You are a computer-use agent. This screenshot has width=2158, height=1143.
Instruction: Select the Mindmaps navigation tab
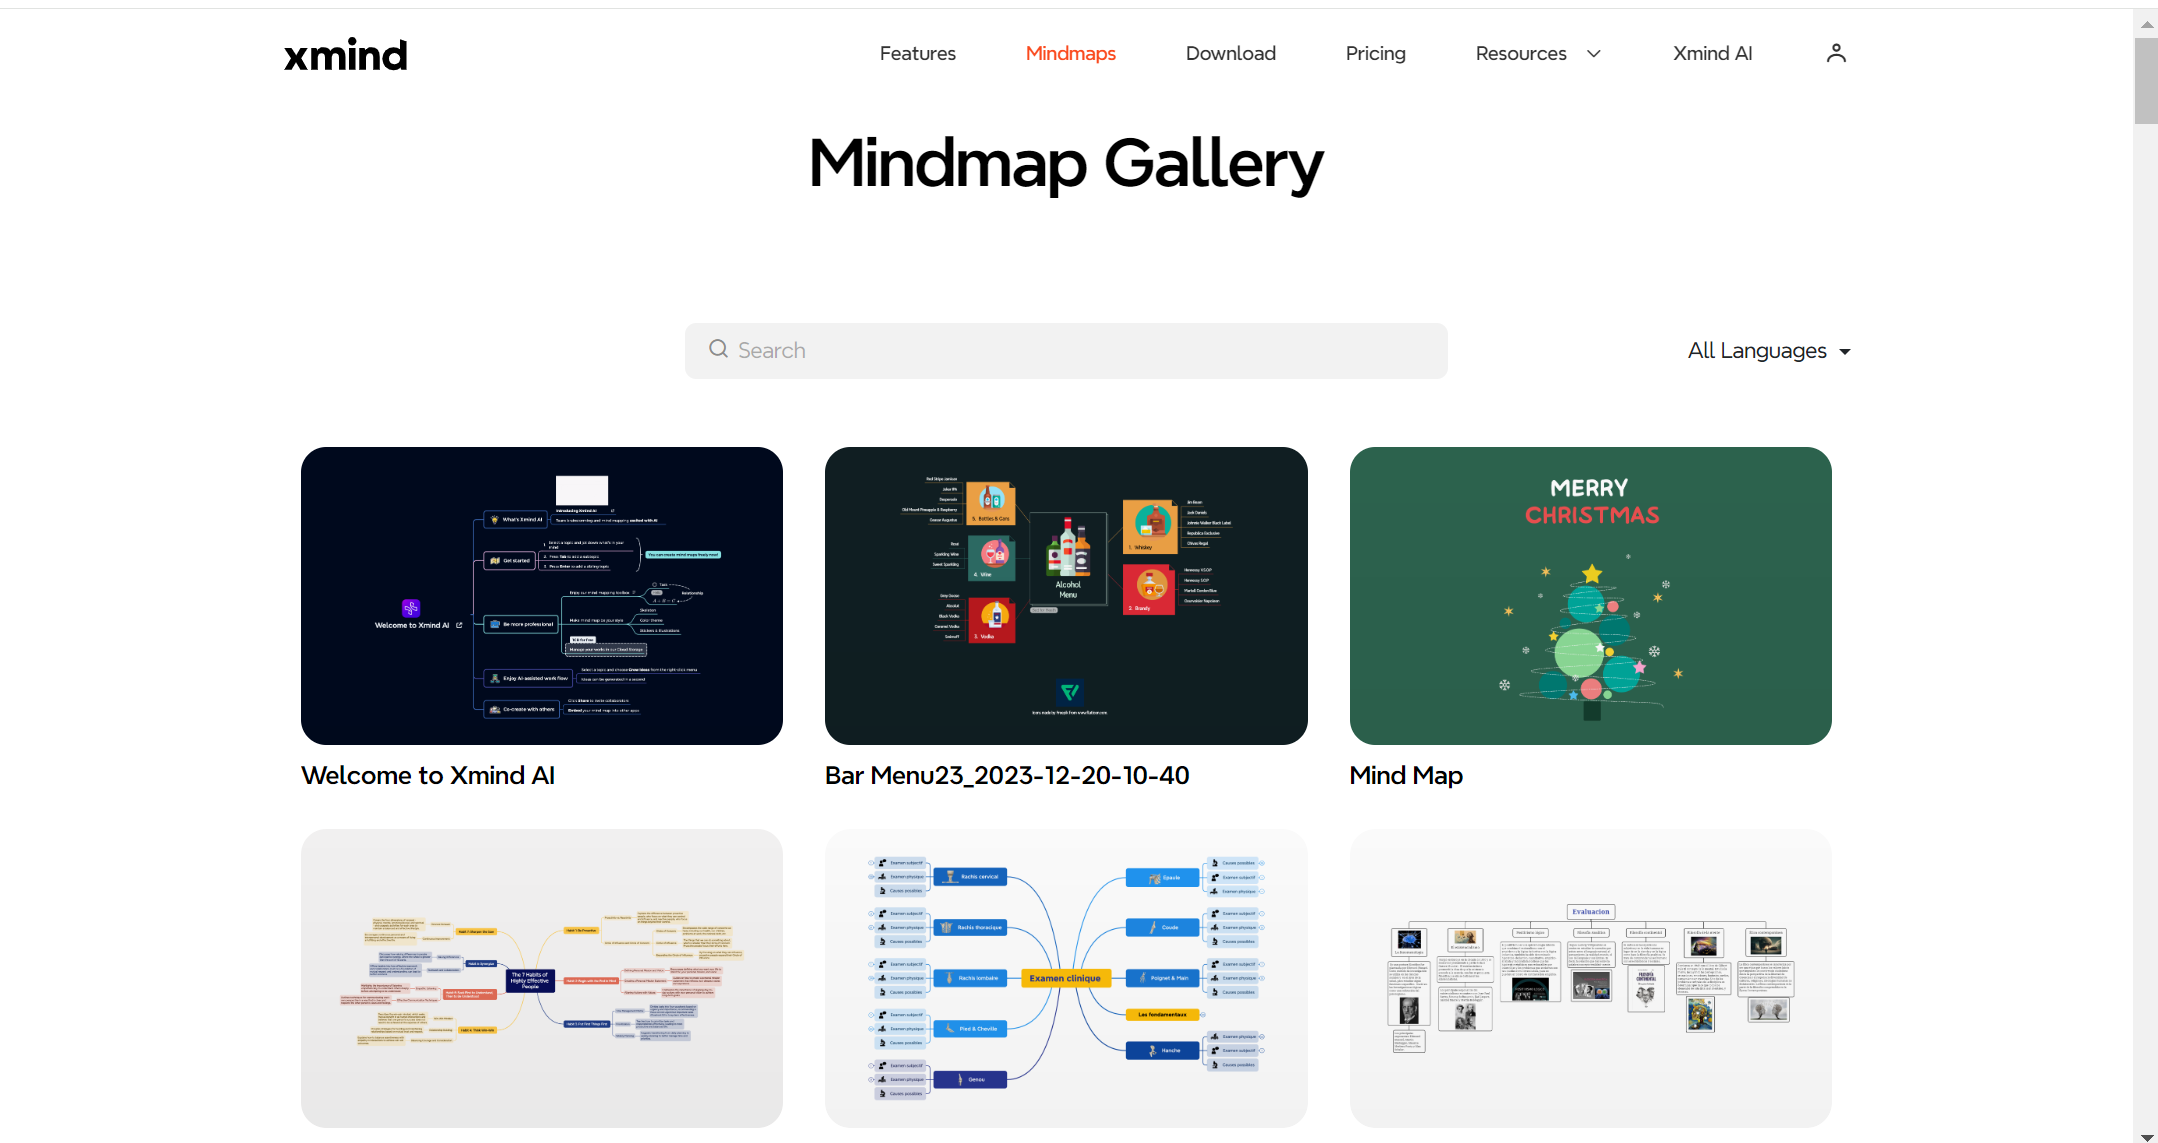(x=1072, y=53)
